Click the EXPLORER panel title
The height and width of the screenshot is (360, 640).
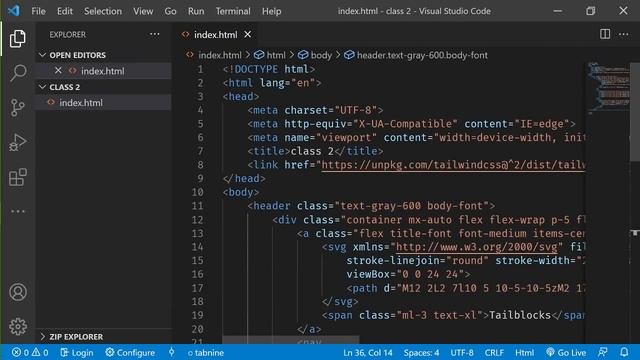[68, 35]
